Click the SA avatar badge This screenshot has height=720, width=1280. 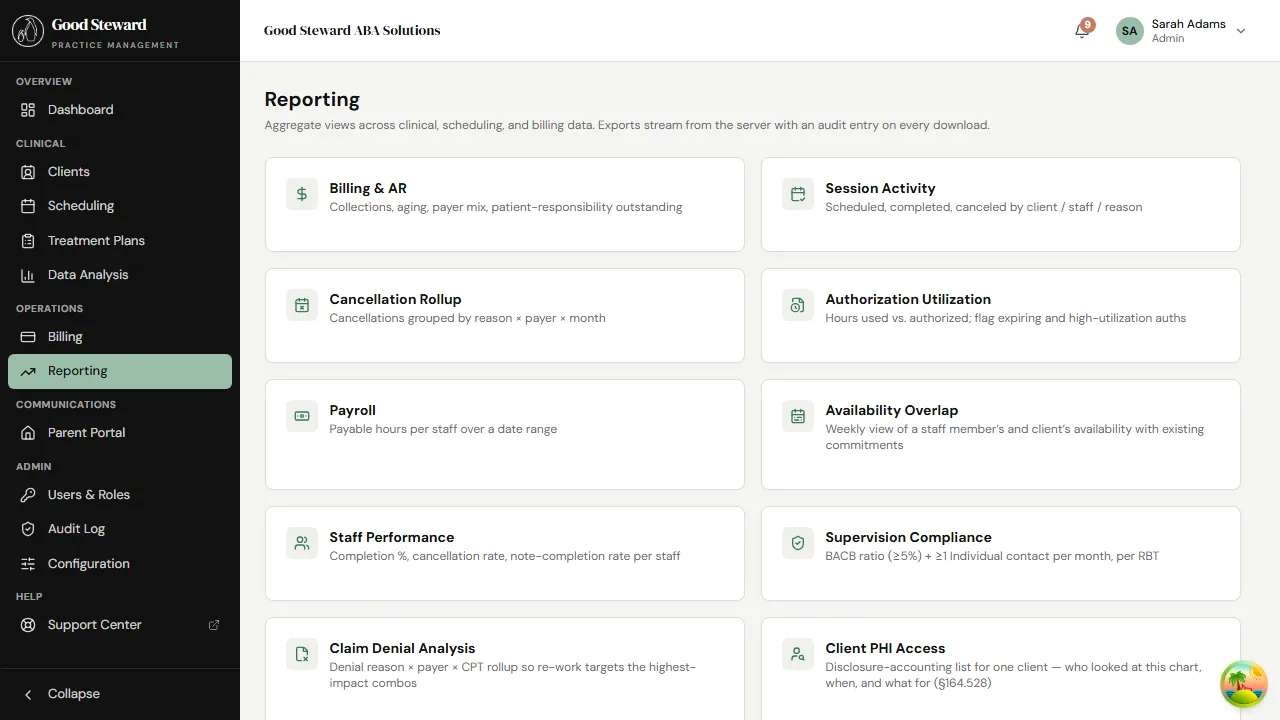(1129, 30)
